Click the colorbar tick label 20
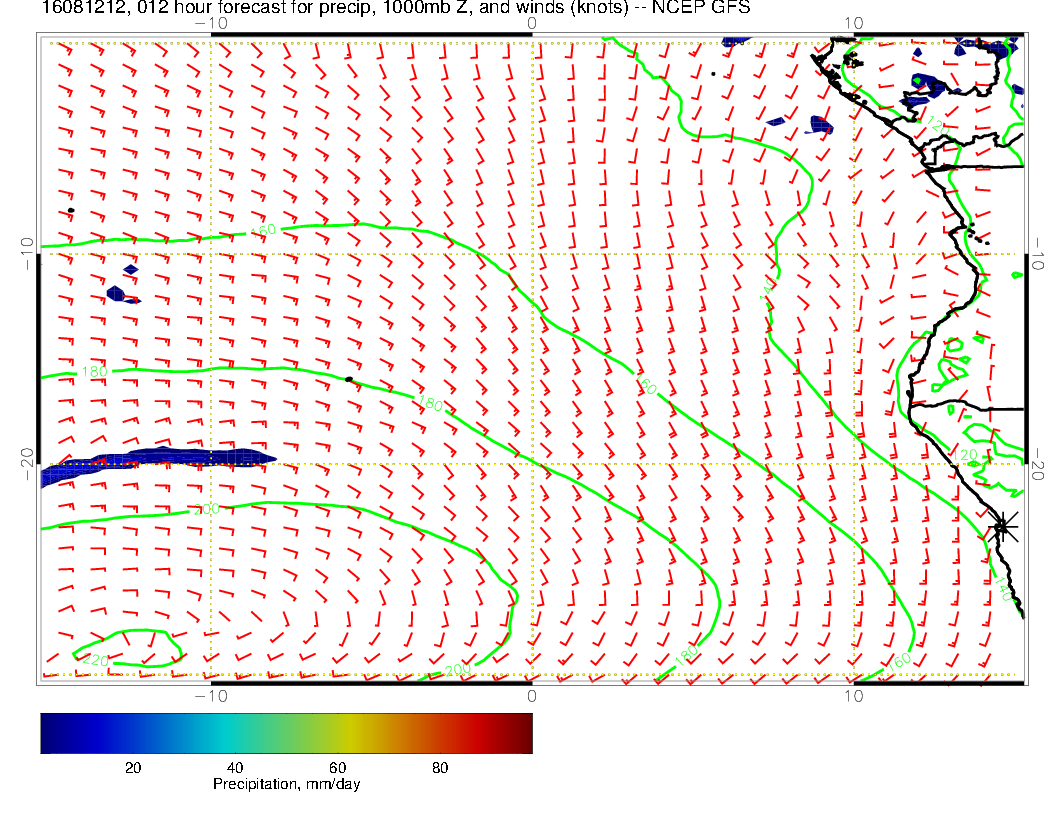This screenshot has width=1056, height=816. [x=131, y=767]
